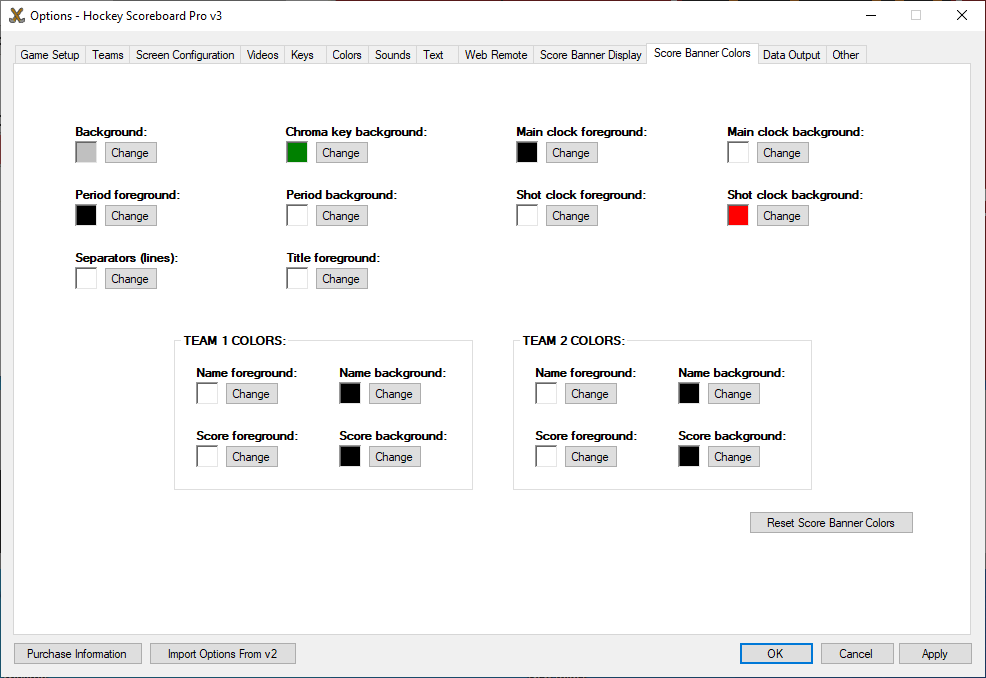Change the Title foreground color

[x=341, y=279]
